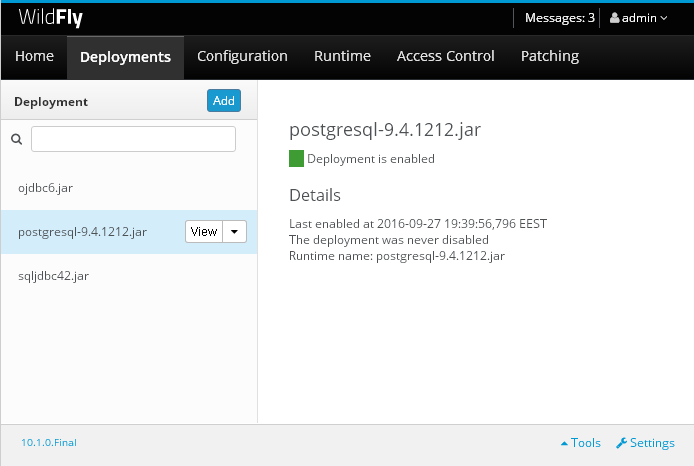Click the View button for postgresql jar
Screen dimensions: 694x466
coord(204,232)
